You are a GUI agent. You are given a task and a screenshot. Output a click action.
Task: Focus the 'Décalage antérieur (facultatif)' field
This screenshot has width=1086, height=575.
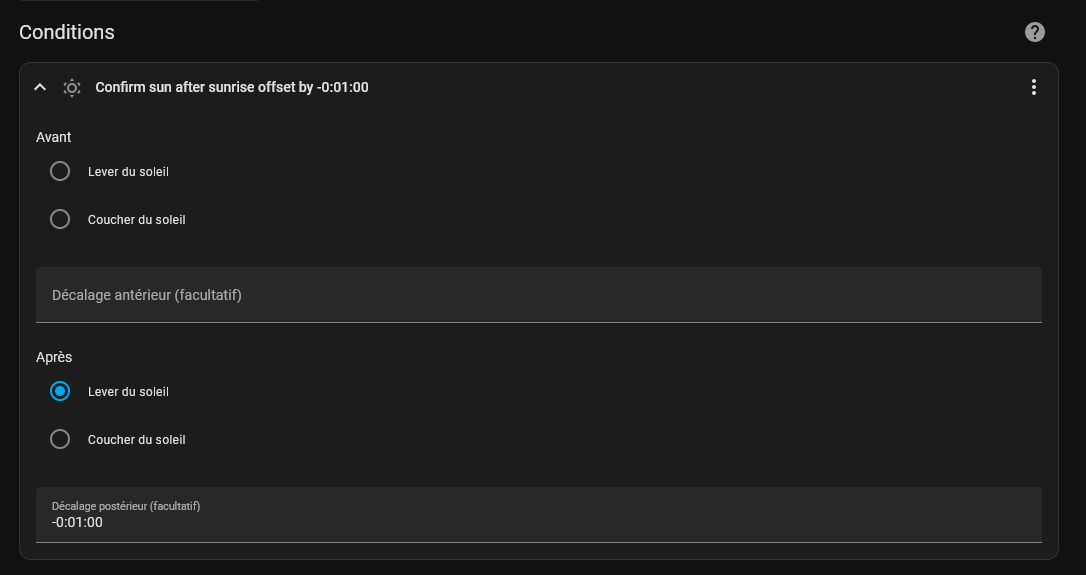538,295
